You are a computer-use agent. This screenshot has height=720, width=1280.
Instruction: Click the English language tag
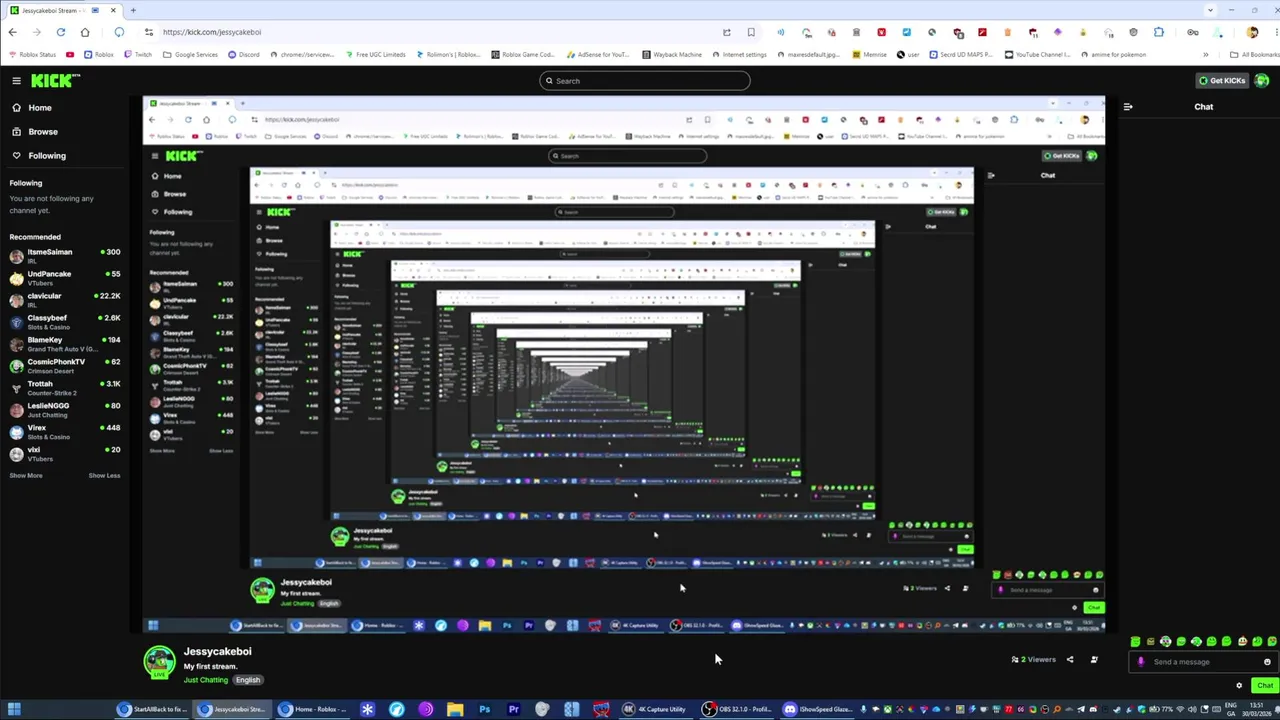(248, 680)
